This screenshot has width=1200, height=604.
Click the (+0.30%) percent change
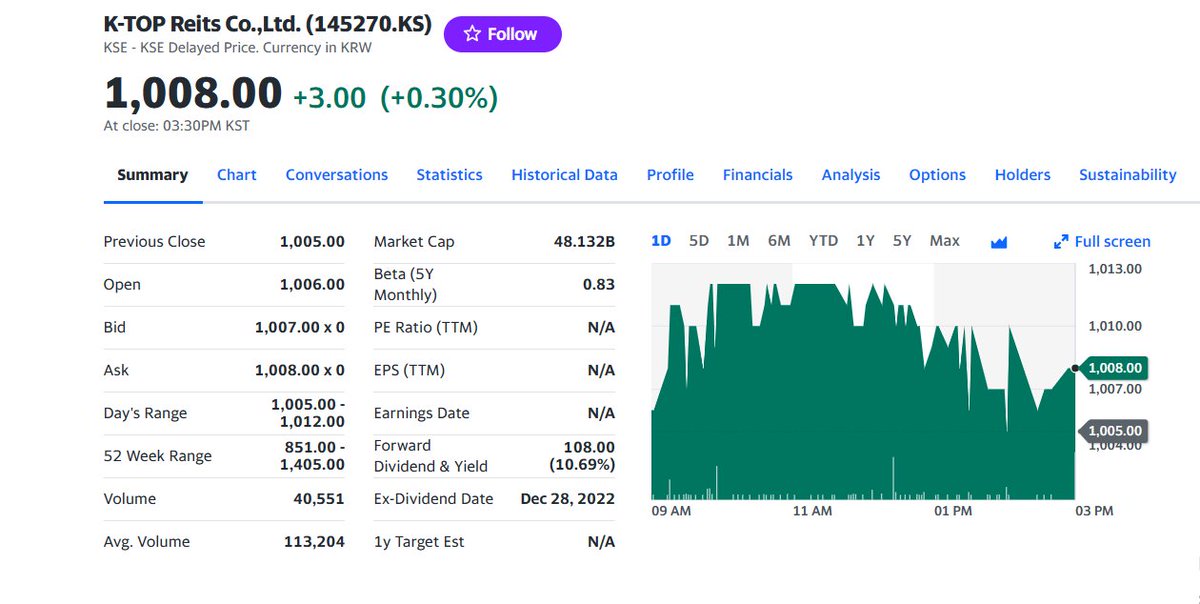[x=439, y=97]
